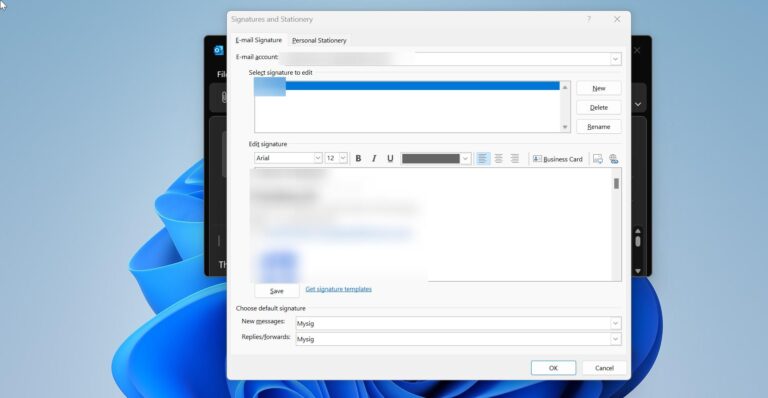The width and height of the screenshot is (768, 398).
Task: Click Outlook icon in background window
Action: click(x=218, y=50)
